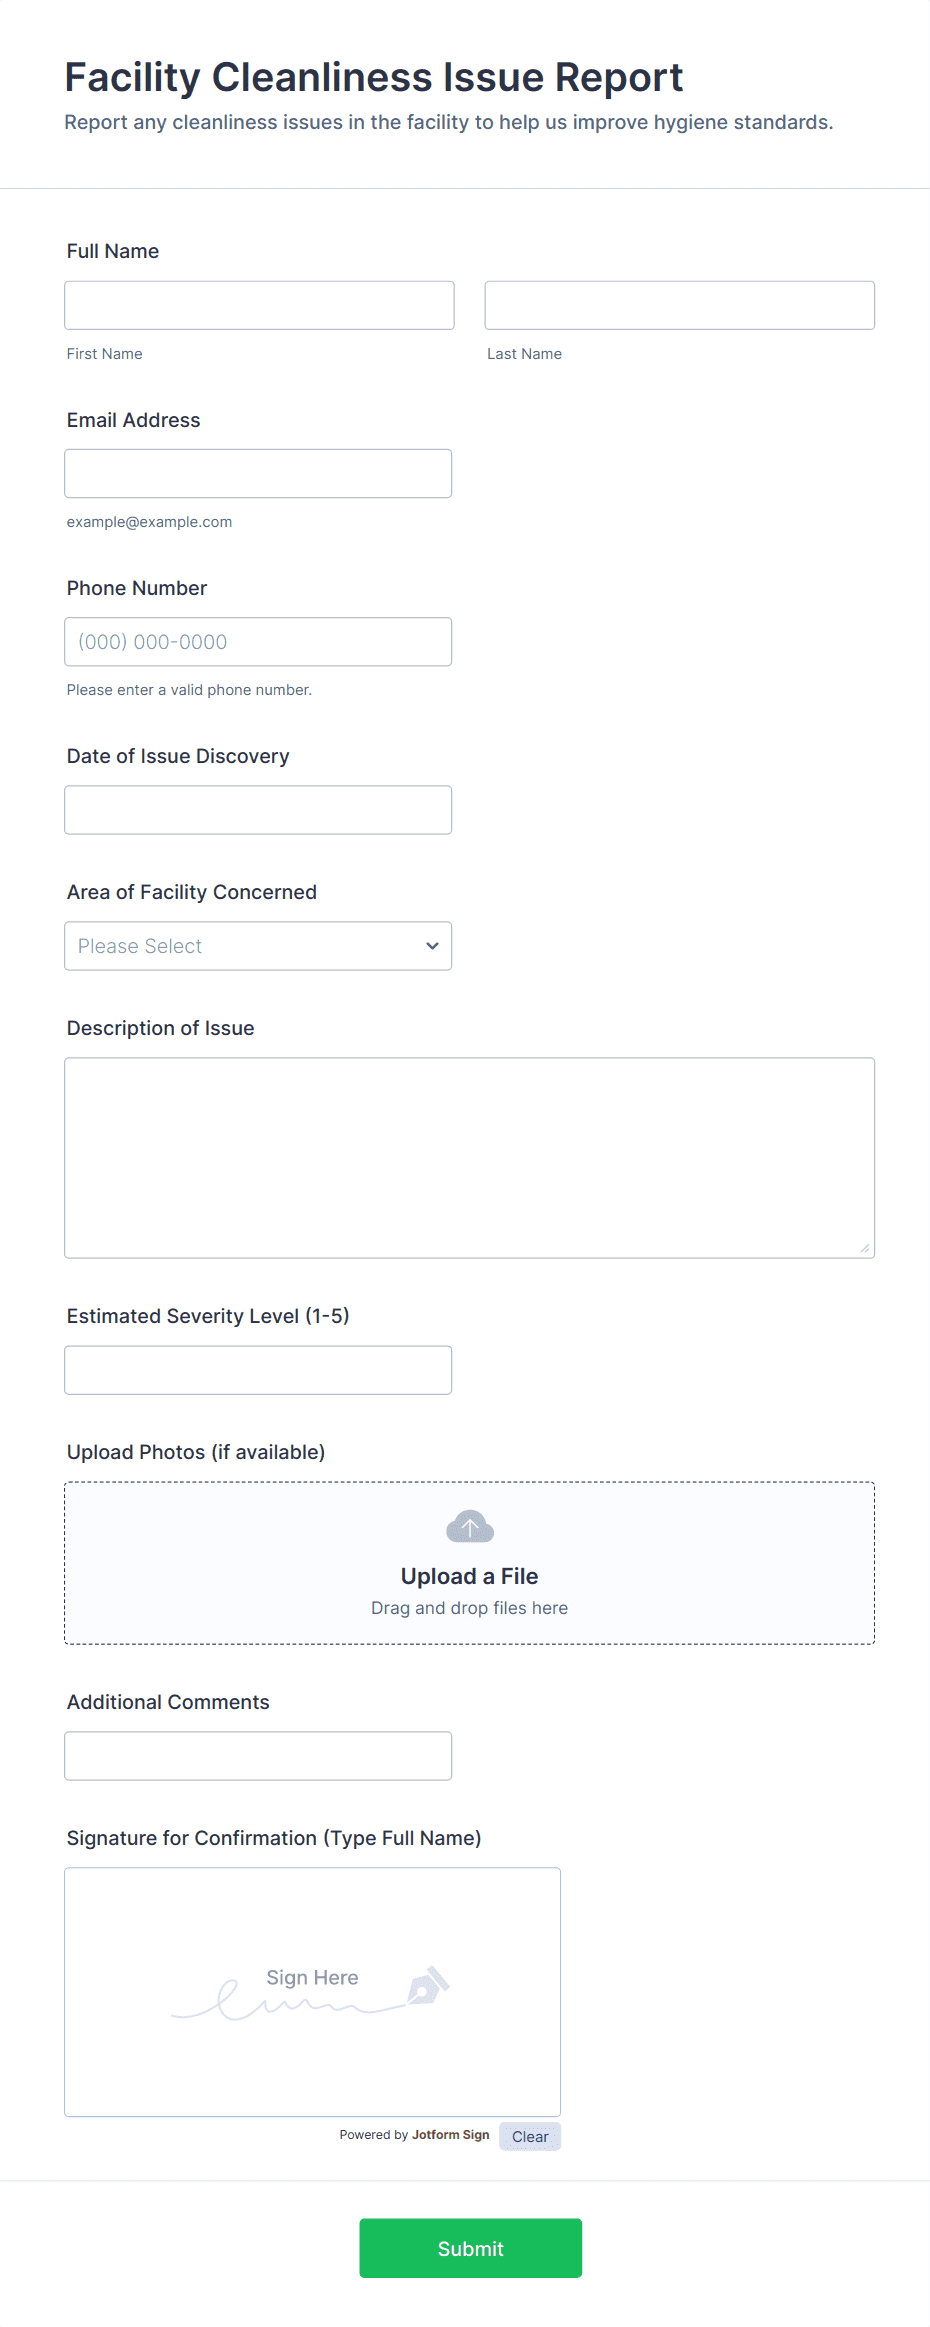Select the Phone Number field
This screenshot has height=2327, width=930.
[258, 642]
